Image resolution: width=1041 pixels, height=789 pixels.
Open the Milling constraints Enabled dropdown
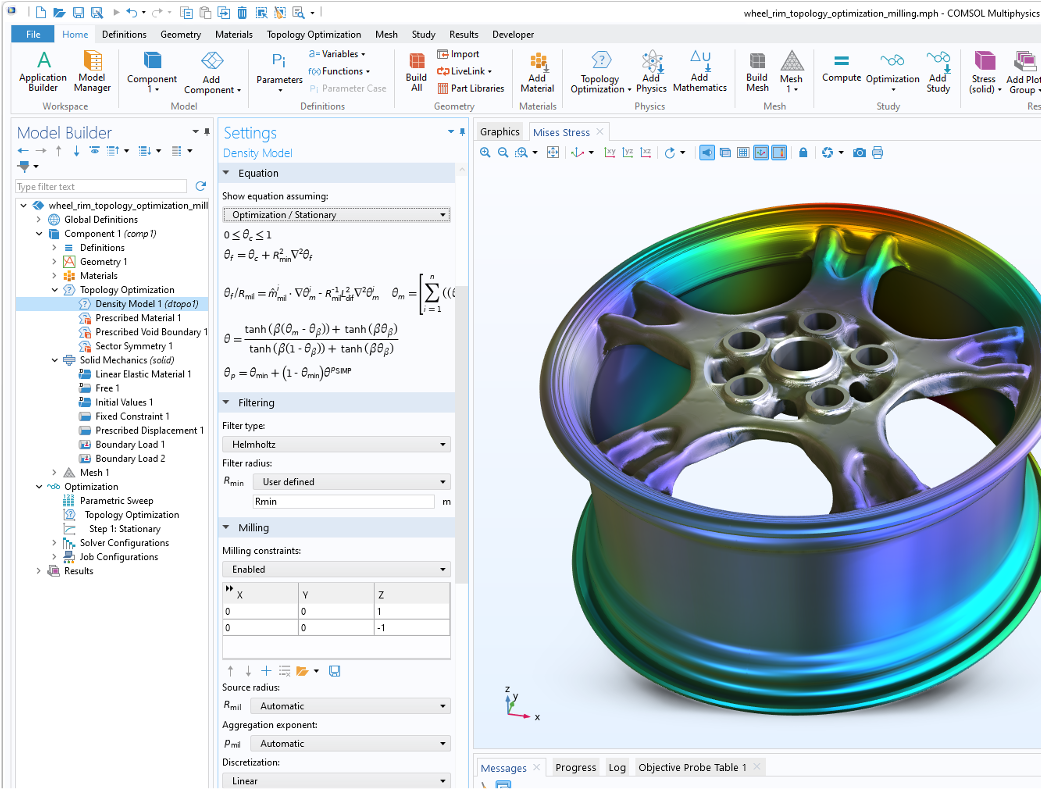(x=335, y=569)
